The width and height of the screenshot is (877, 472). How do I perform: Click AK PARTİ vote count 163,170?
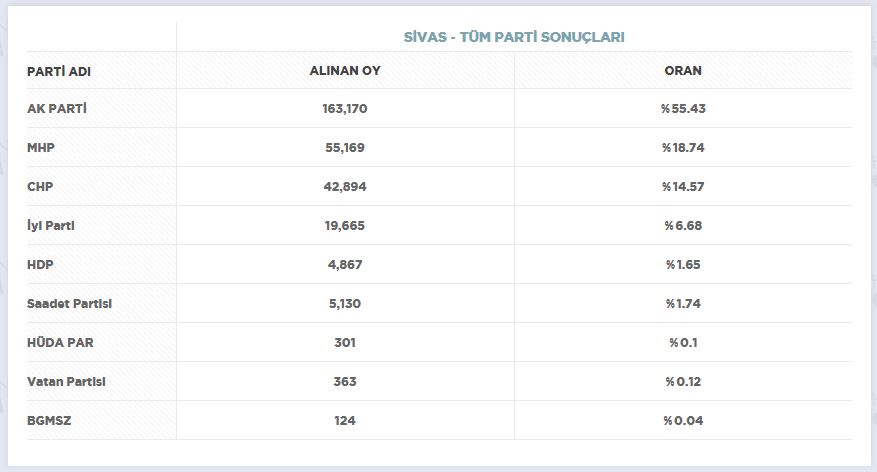(x=345, y=108)
